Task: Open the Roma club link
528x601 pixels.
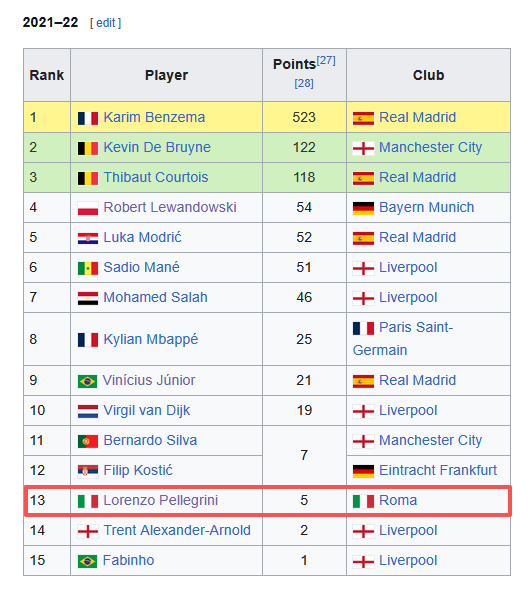Action: (398, 500)
